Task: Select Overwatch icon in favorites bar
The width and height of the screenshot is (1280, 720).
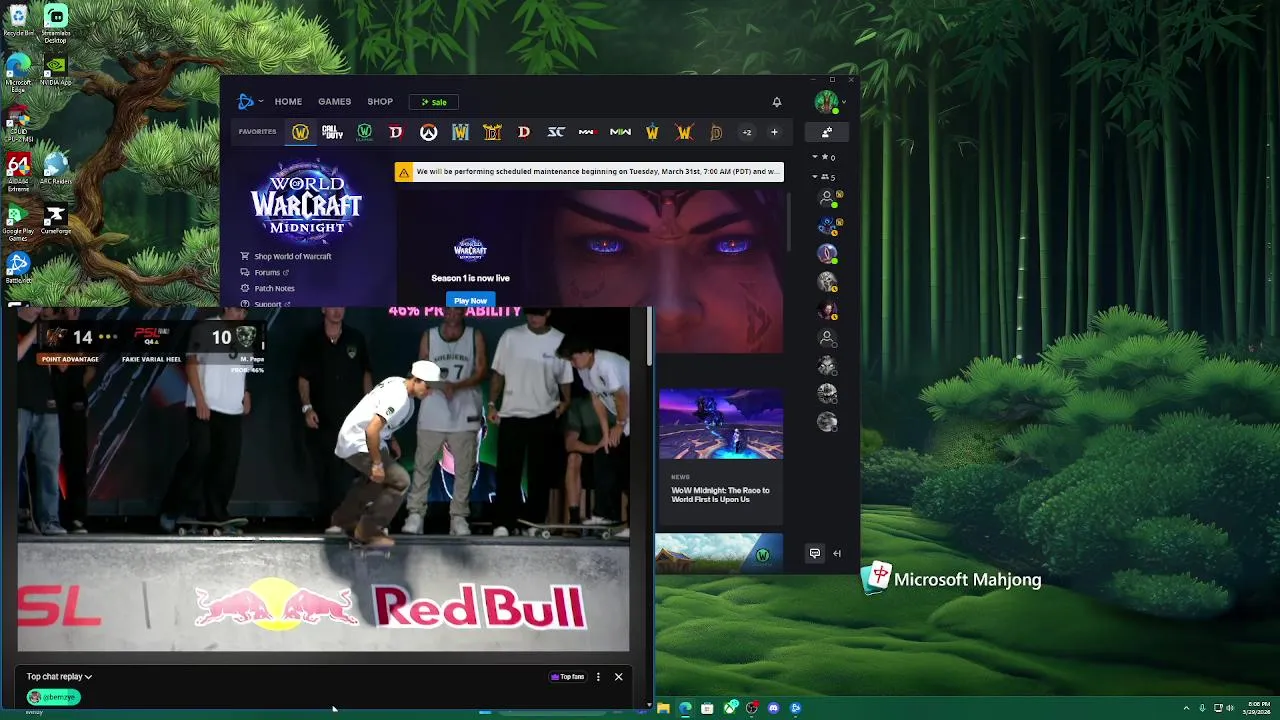Action: tap(428, 132)
